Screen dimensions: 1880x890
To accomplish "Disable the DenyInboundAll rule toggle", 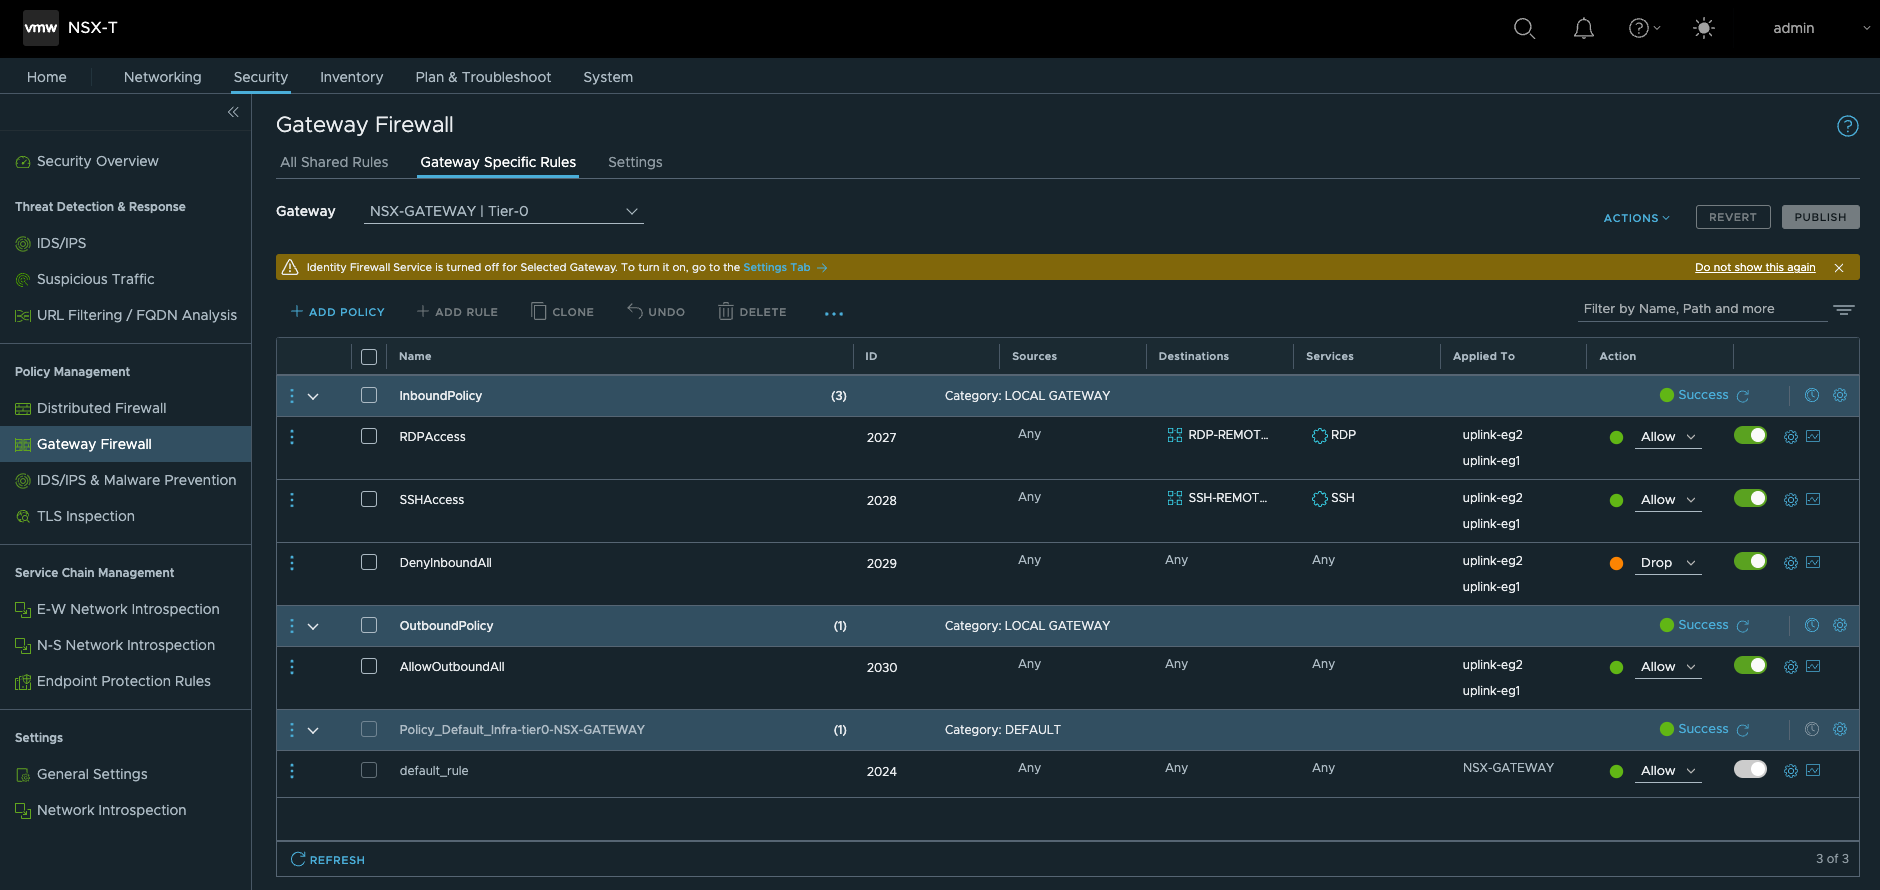I will [1751, 562].
